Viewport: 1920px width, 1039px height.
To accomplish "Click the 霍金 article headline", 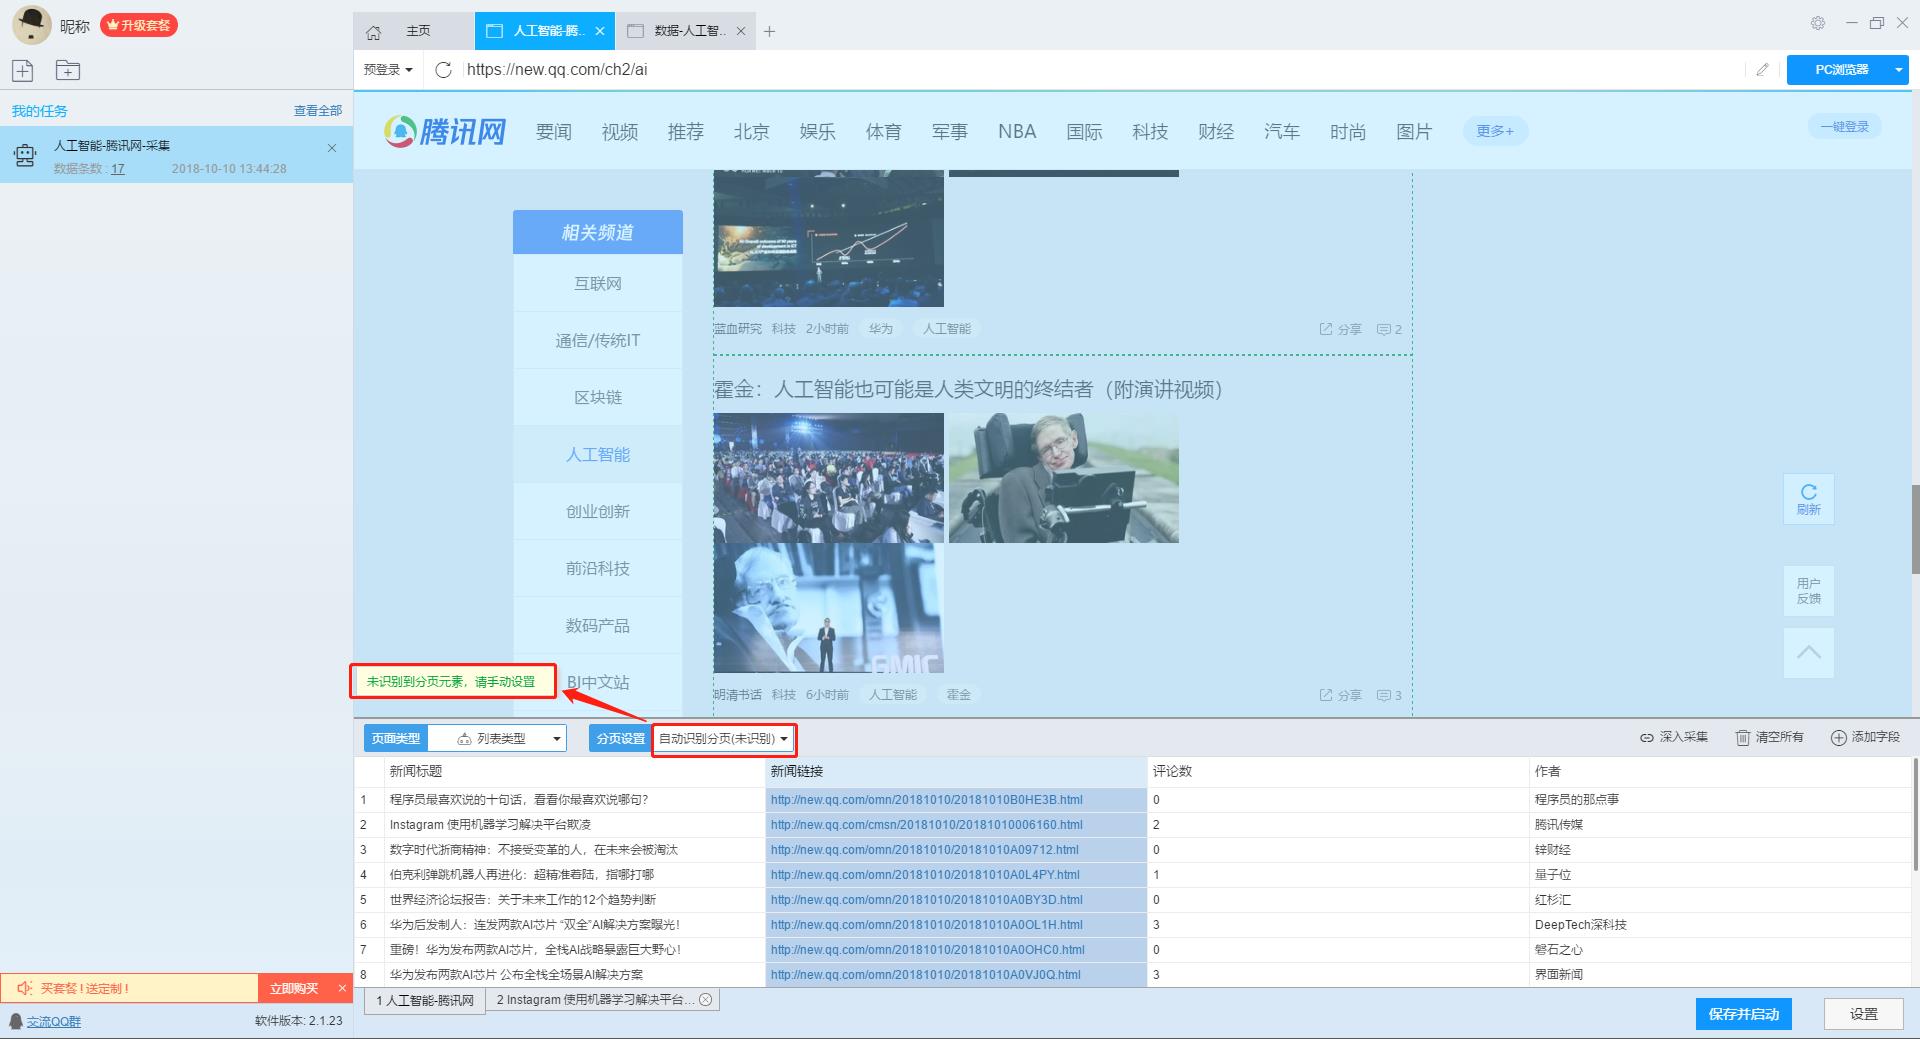I will 968,389.
